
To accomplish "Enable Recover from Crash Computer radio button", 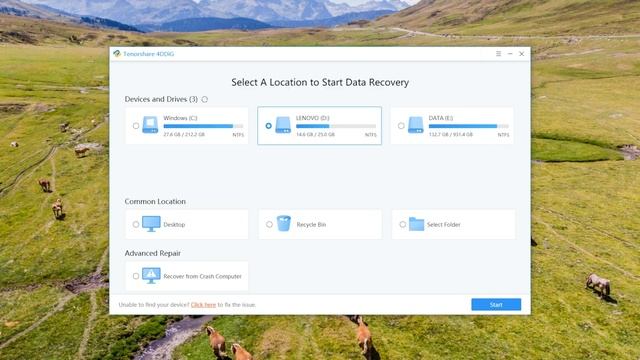I will (x=136, y=276).
